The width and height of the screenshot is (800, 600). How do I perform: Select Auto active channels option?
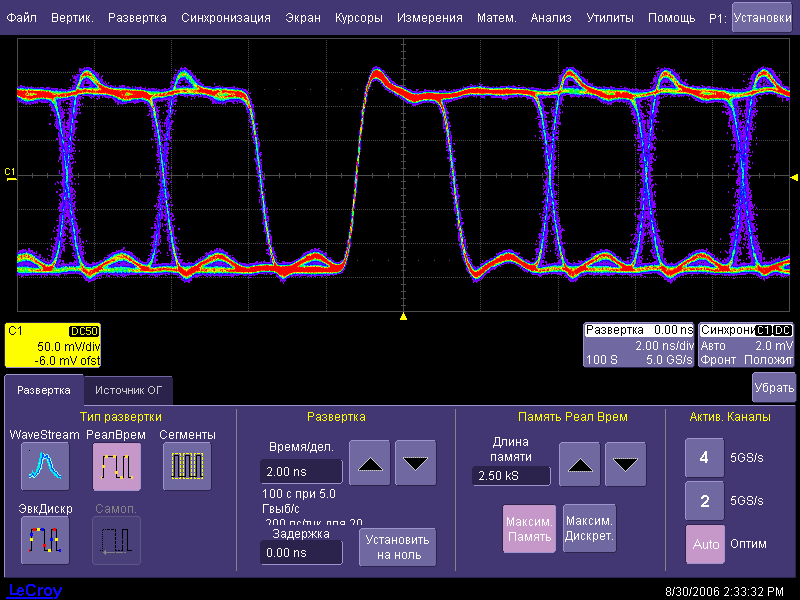pyautogui.click(x=704, y=545)
